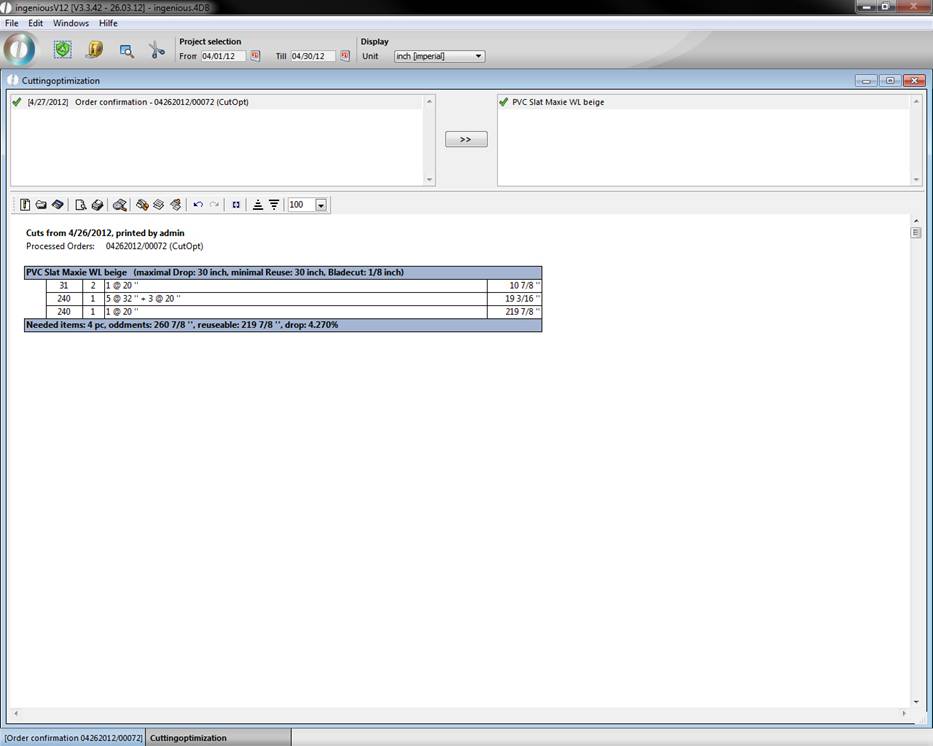This screenshot has width=933, height=746.
Task: Open the Windows menu
Action: [x=70, y=23]
